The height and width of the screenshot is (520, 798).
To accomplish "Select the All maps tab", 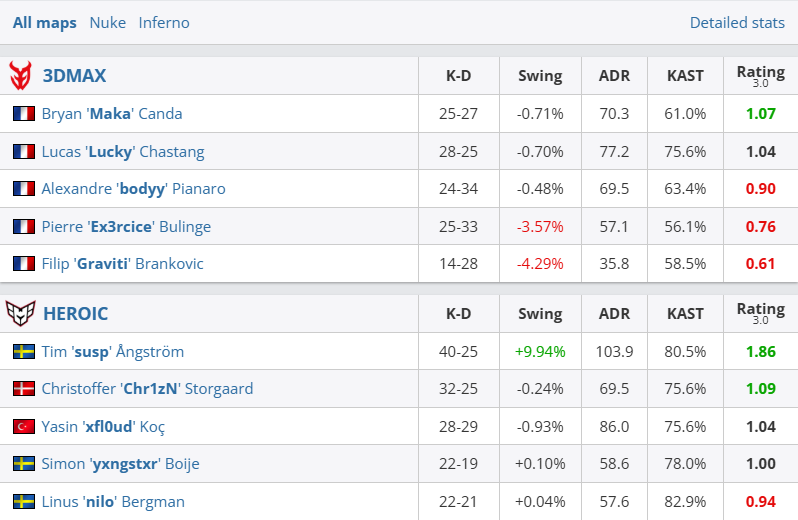I will (x=44, y=22).
